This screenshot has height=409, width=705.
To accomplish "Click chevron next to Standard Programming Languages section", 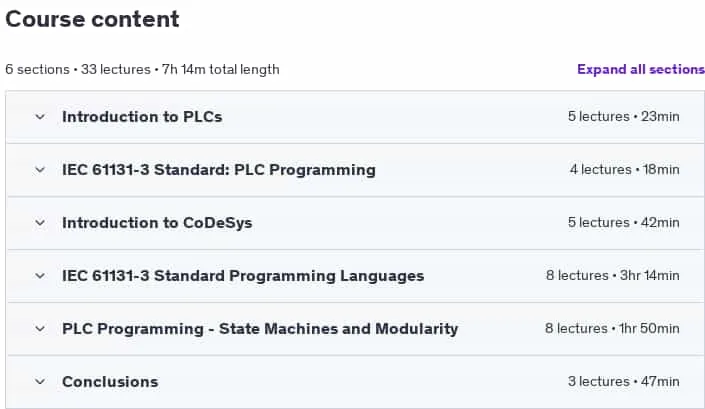I will tap(40, 276).
